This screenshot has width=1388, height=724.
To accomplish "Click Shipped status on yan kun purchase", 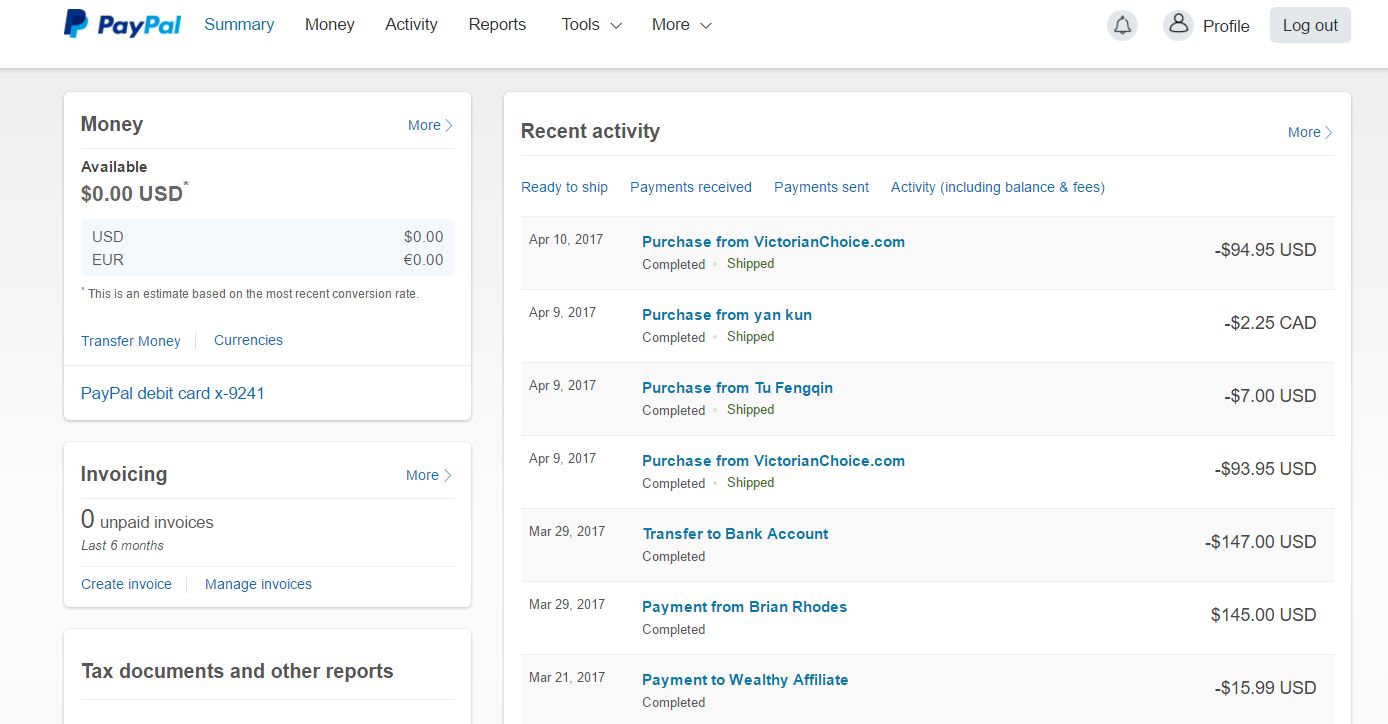I will pos(750,337).
